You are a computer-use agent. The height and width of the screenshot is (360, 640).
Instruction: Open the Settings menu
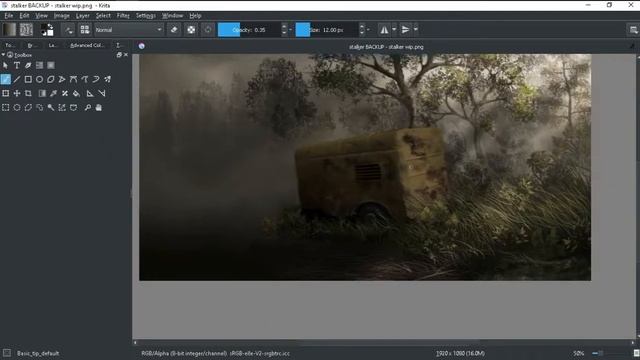(x=146, y=16)
